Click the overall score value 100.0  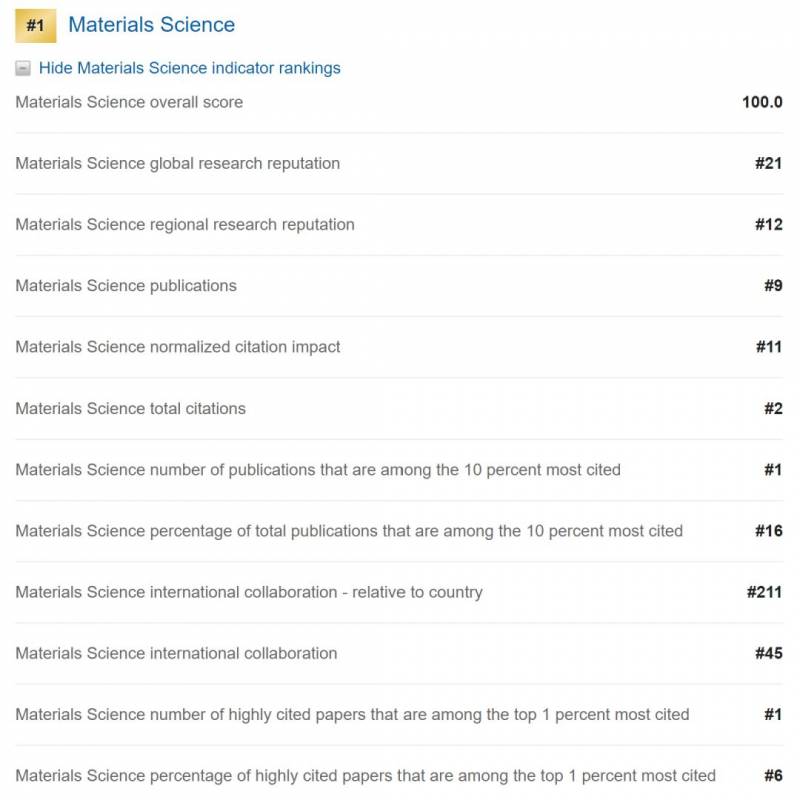click(x=762, y=102)
